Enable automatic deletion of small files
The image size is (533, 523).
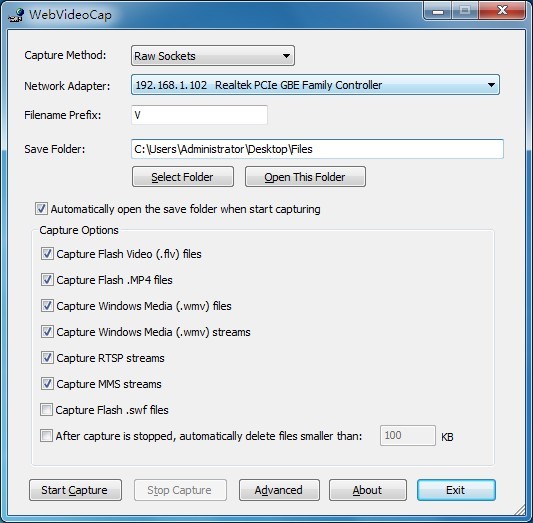point(46,436)
